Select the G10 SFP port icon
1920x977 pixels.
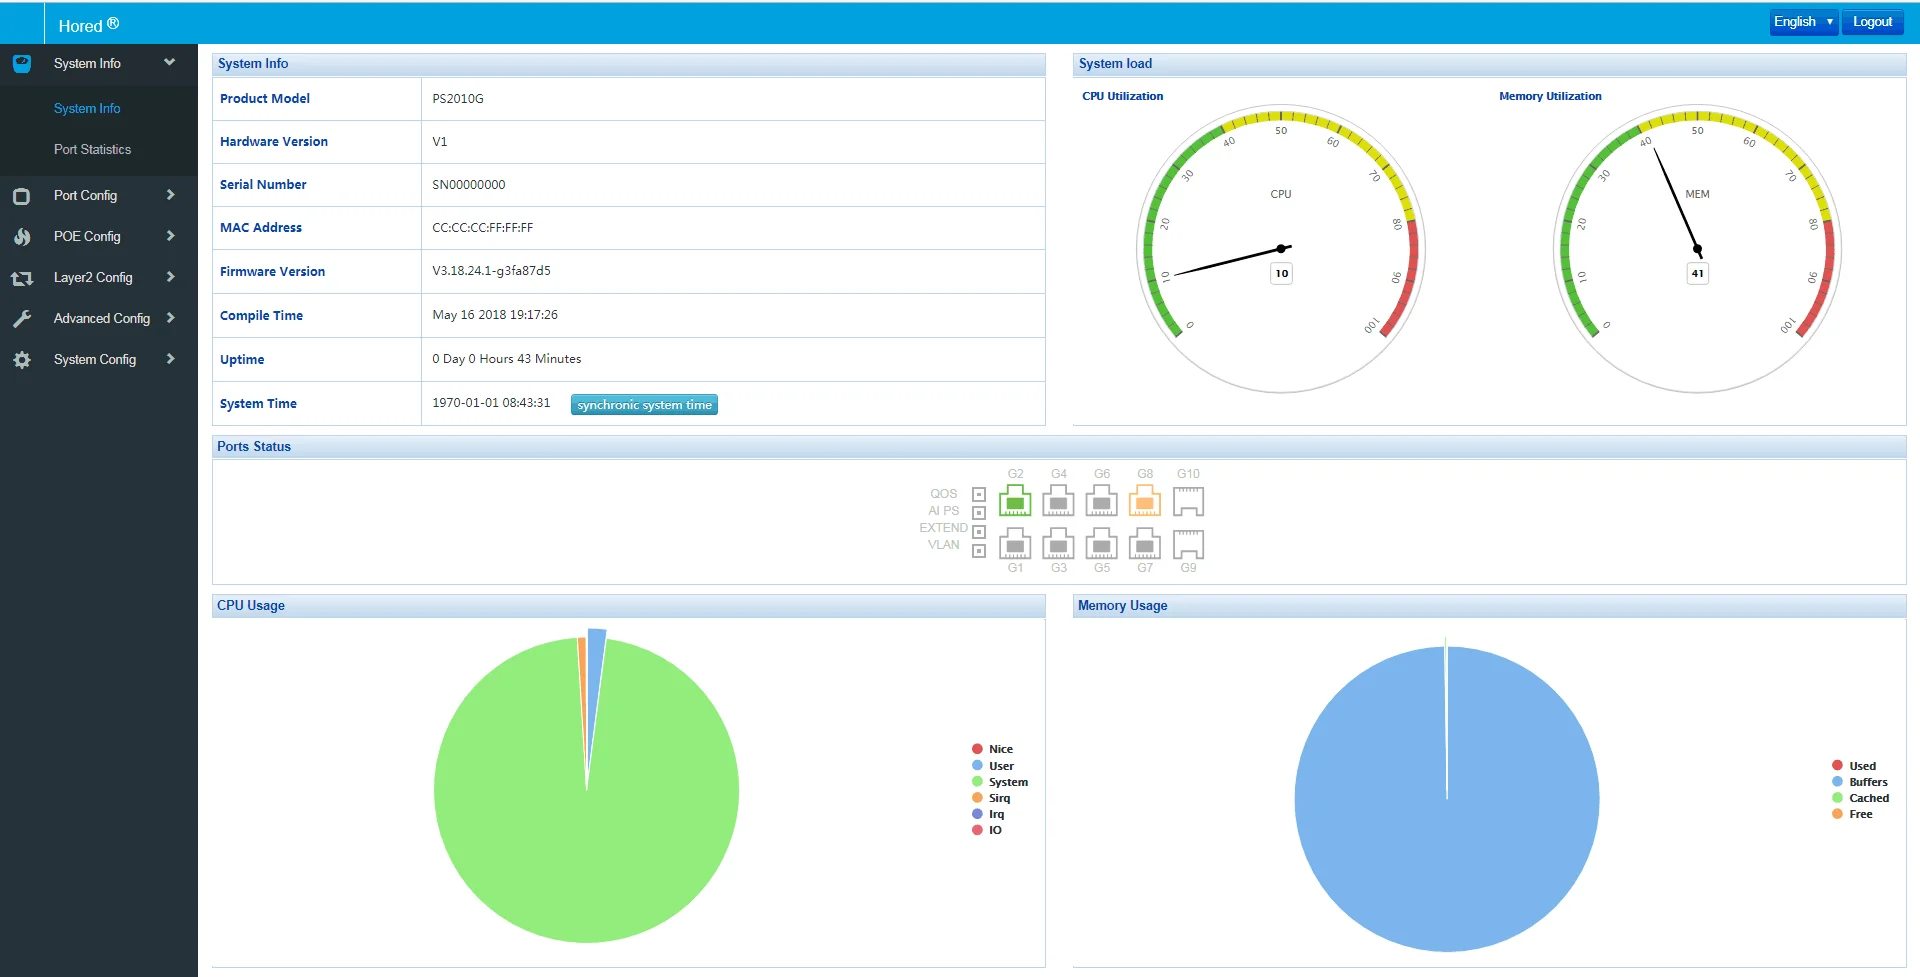point(1188,501)
